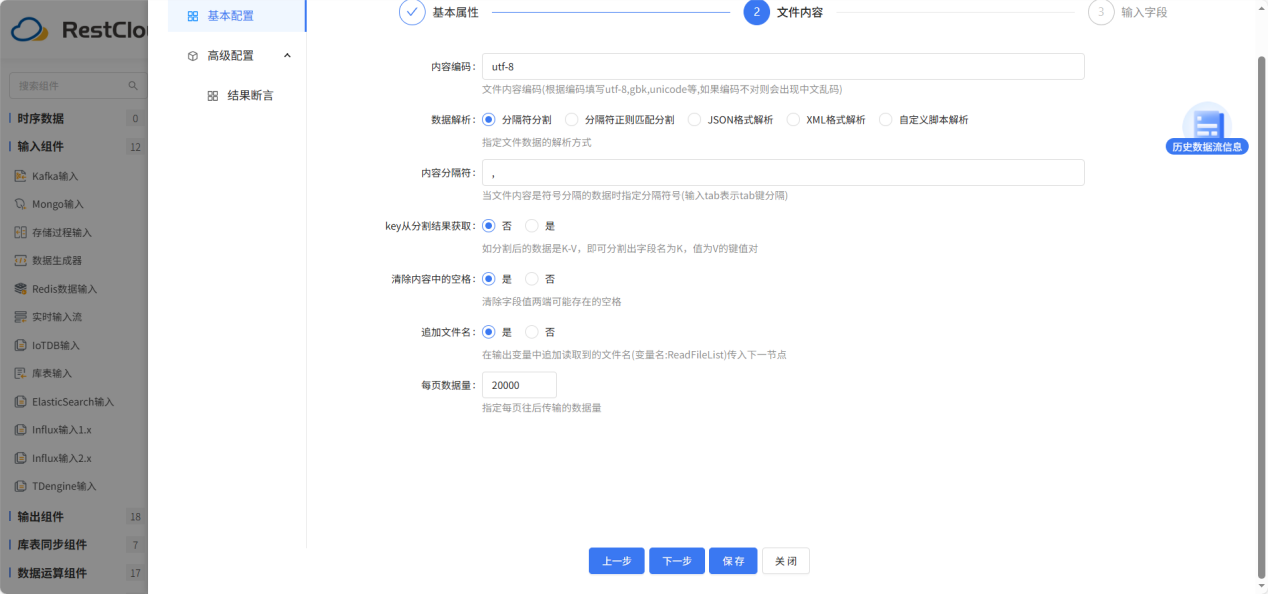
Task: Set 追加文件名 to 否
Action: coord(532,332)
